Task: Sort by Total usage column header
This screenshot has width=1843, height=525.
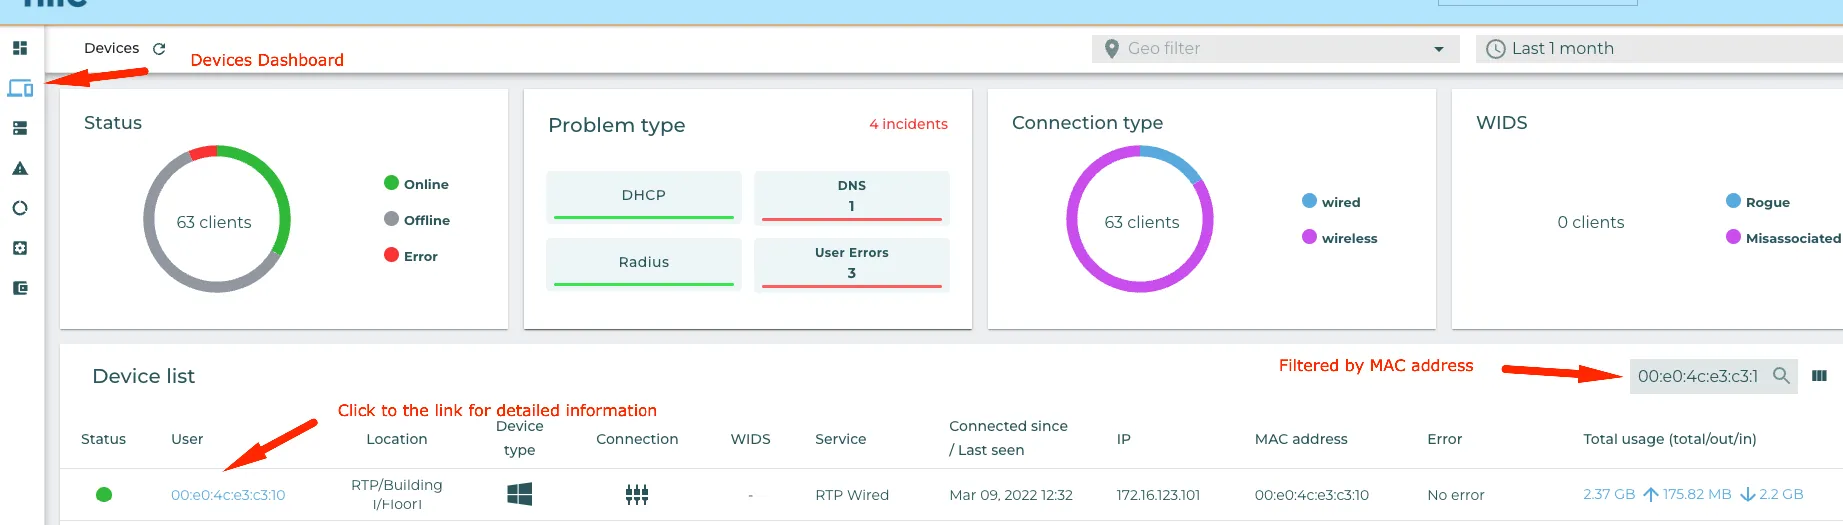Action: point(1670,439)
